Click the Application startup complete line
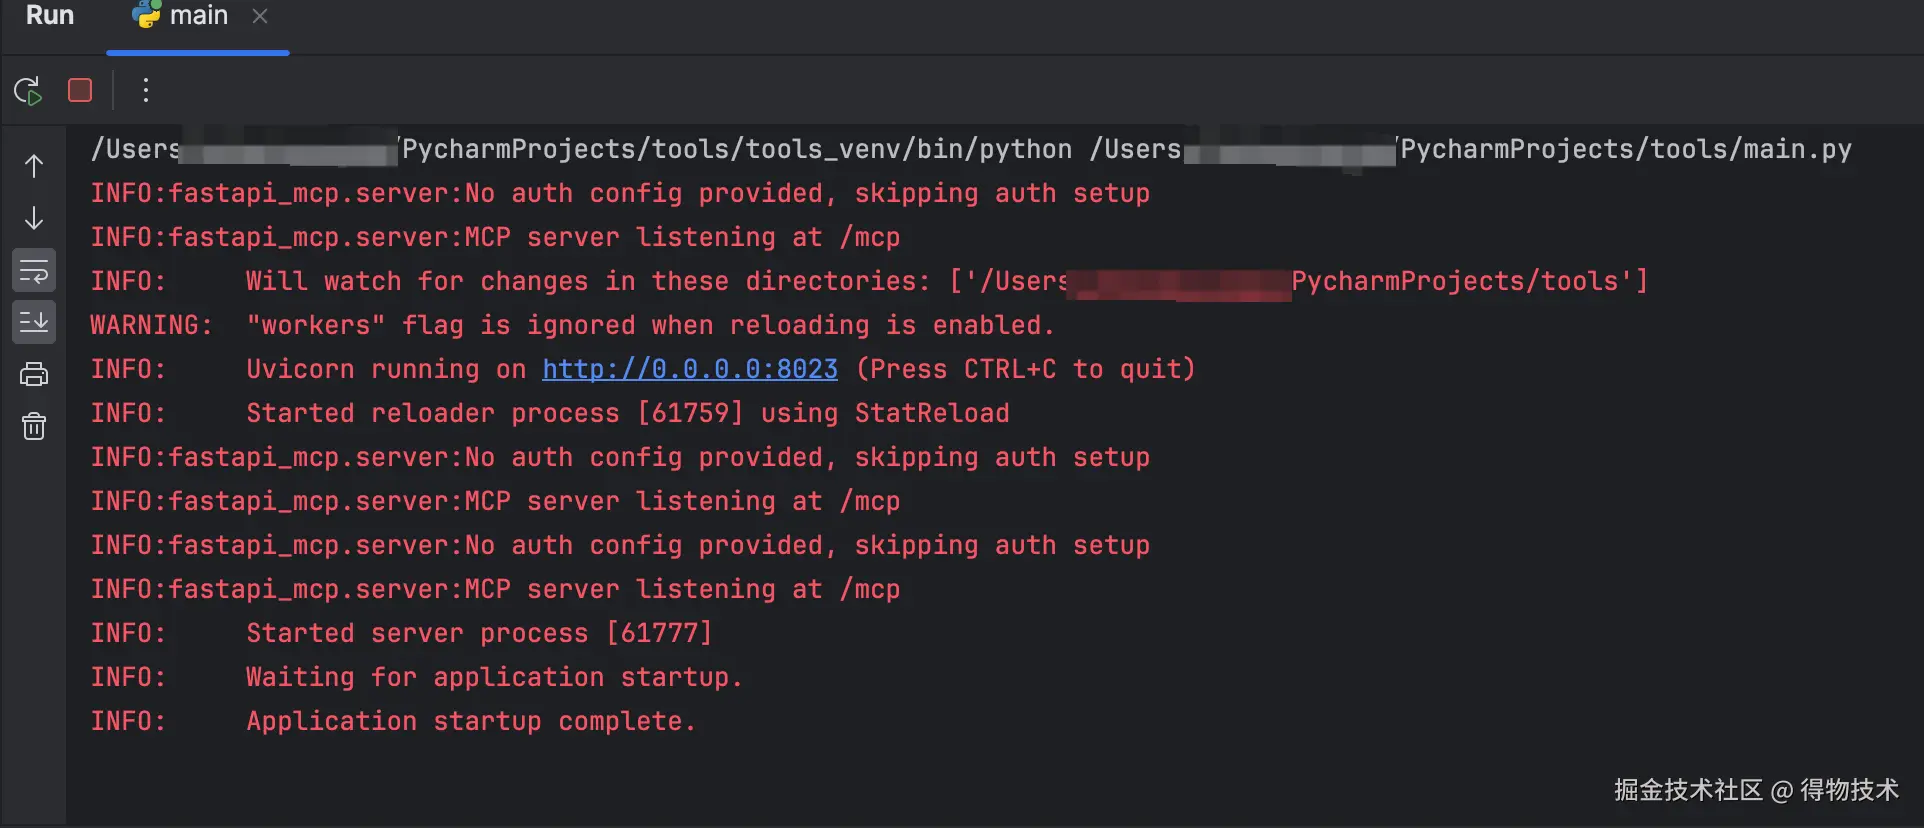 470,721
